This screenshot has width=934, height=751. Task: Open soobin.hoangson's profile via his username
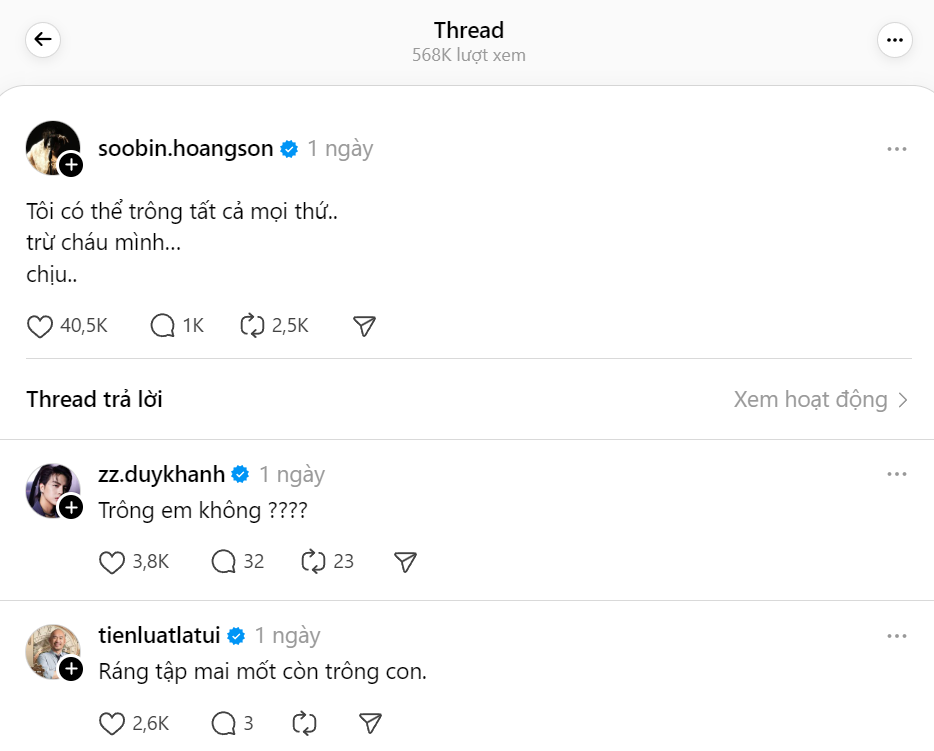point(183,148)
